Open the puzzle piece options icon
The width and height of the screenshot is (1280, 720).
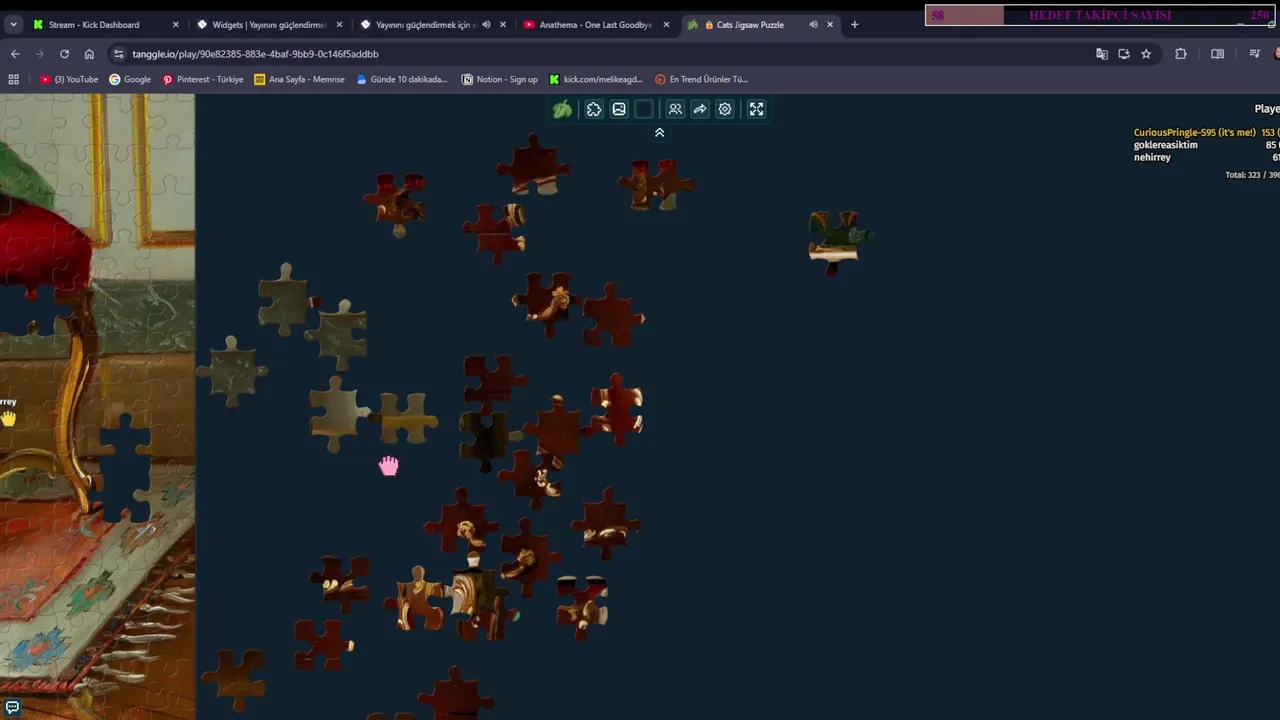pyautogui.click(x=594, y=109)
